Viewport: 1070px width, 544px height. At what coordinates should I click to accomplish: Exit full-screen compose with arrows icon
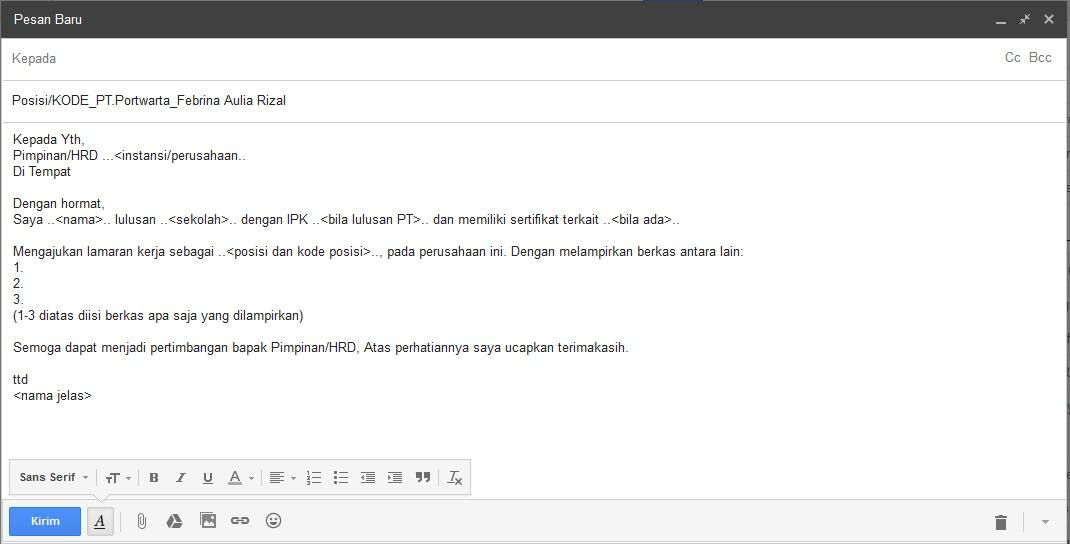tap(1025, 19)
